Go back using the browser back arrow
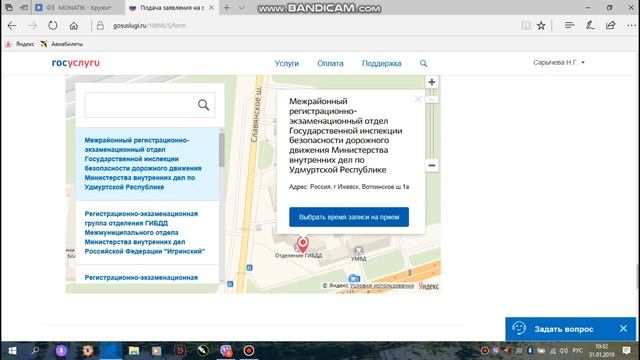The height and width of the screenshot is (360, 640). click(x=12, y=26)
